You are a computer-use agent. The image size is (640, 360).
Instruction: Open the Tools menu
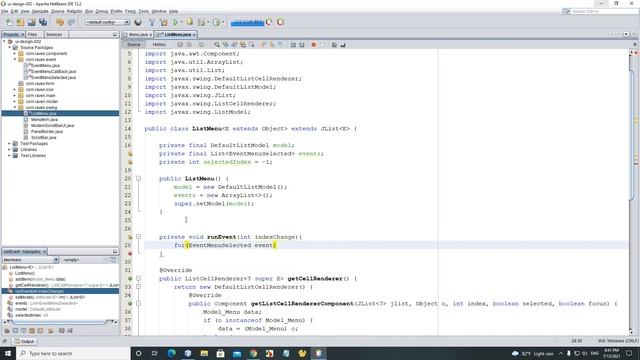pyautogui.click(x=144, y=11)
